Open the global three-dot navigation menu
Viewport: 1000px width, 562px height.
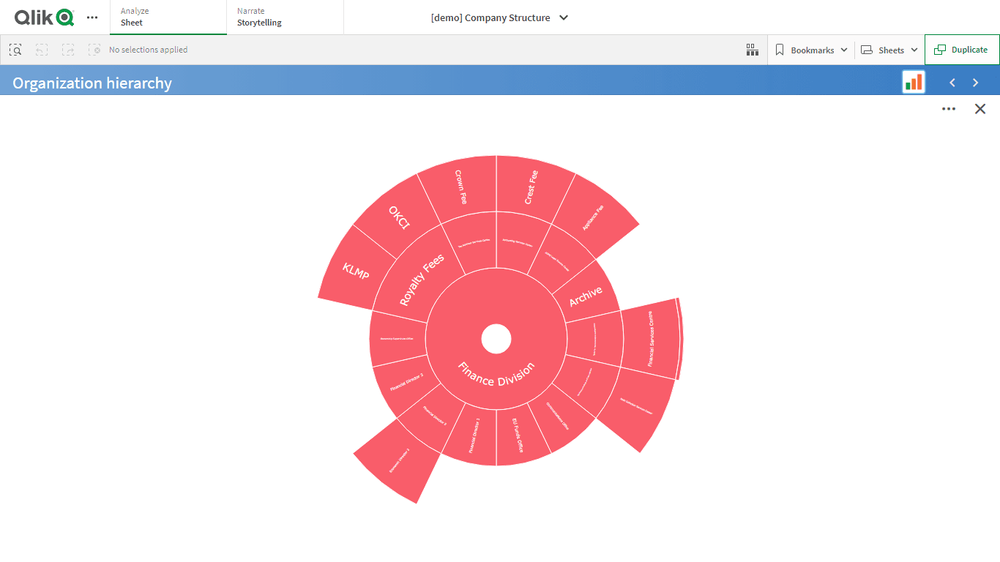(92, 18)
